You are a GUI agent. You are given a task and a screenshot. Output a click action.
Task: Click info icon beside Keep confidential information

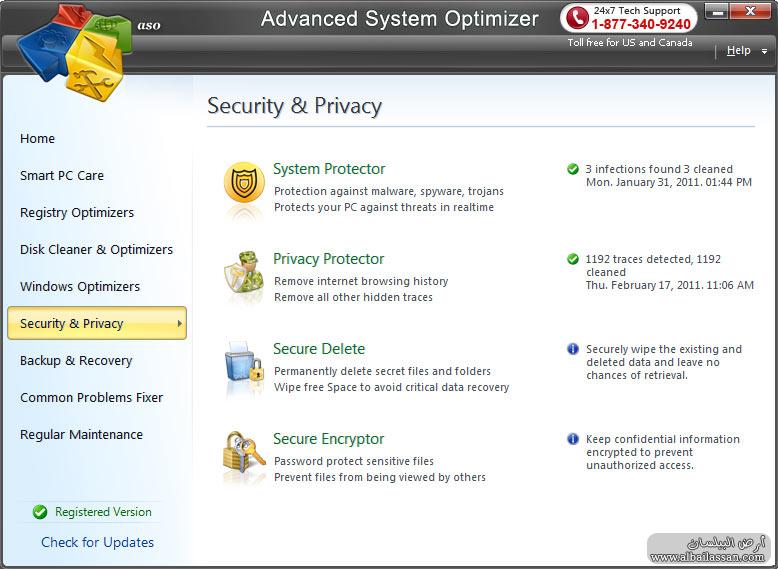tap(573, 439)
